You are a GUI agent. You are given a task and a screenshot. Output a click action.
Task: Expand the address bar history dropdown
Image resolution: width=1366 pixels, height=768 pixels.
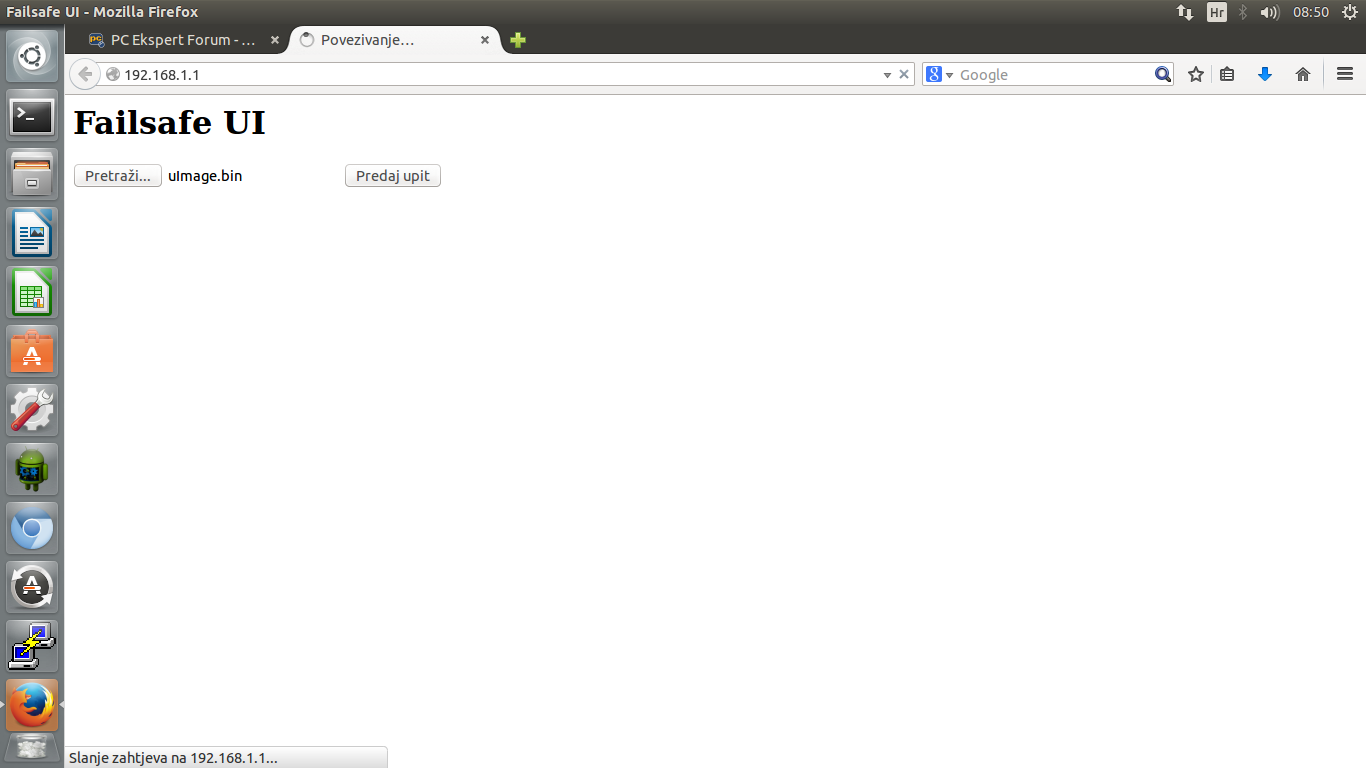coord(887,75)
